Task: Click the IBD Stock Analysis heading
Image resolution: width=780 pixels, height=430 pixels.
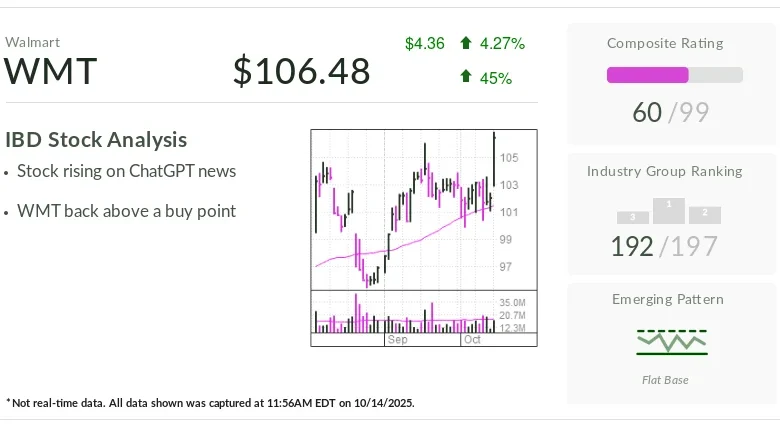Action: [x=96, y=140]
